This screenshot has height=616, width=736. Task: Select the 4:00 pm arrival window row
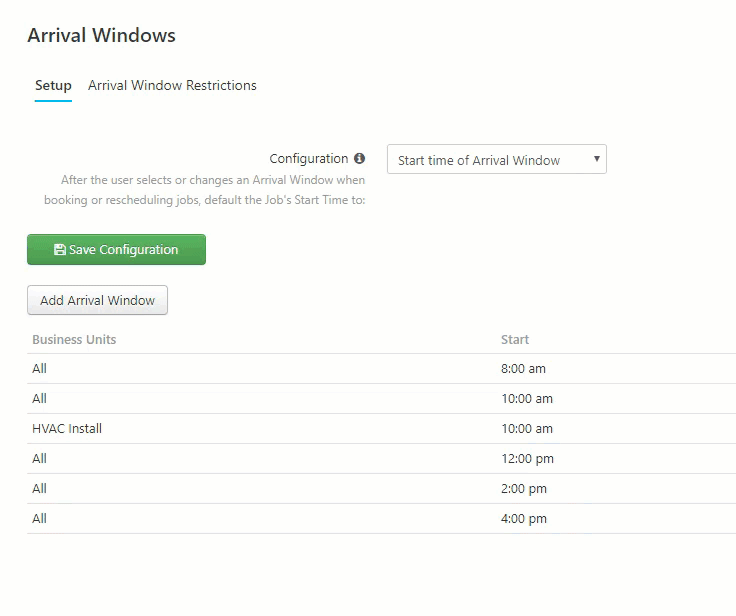tap(382, 519)
